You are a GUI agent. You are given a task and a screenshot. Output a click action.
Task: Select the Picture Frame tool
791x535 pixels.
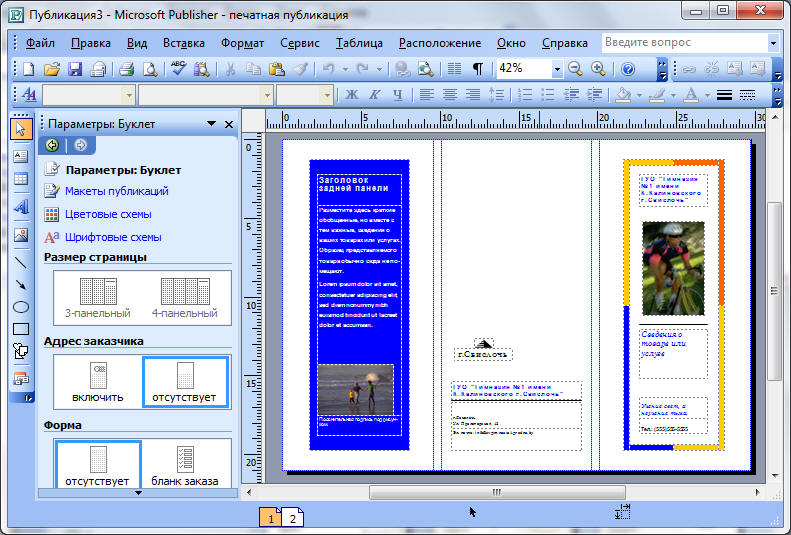tap(21, 235)
